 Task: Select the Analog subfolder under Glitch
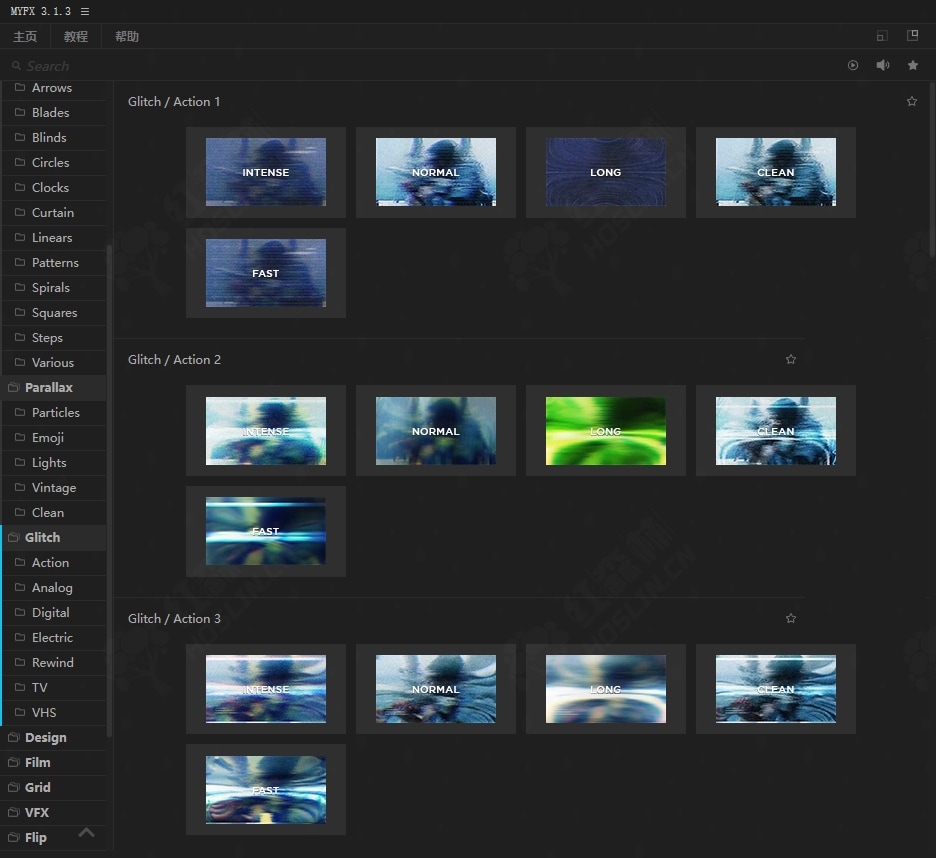(x=52, y=587)
